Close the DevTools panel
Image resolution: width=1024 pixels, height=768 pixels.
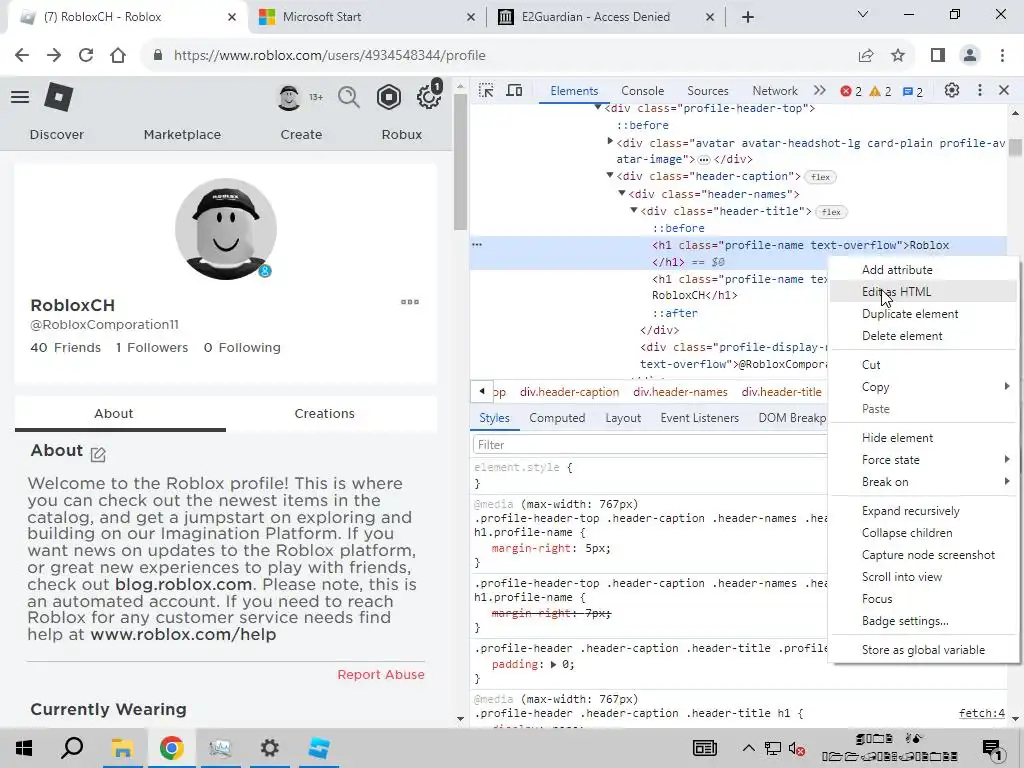(x=1004, y=90)
